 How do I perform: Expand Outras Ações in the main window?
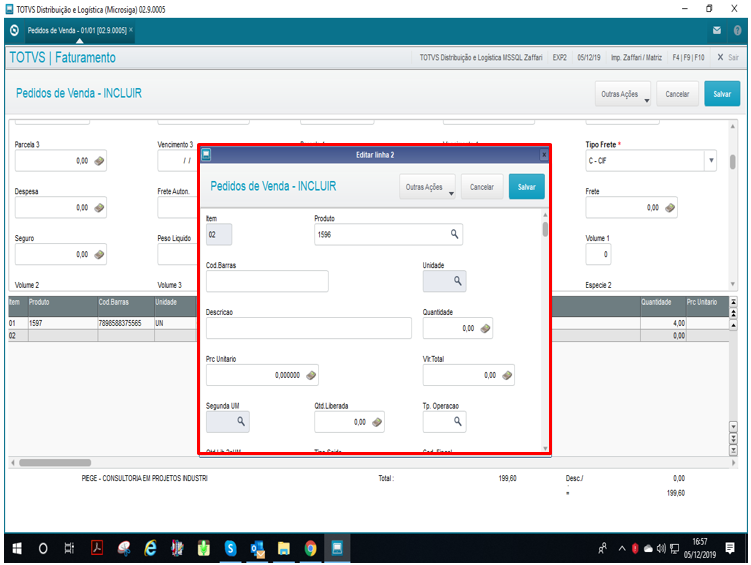coord(624,94)
